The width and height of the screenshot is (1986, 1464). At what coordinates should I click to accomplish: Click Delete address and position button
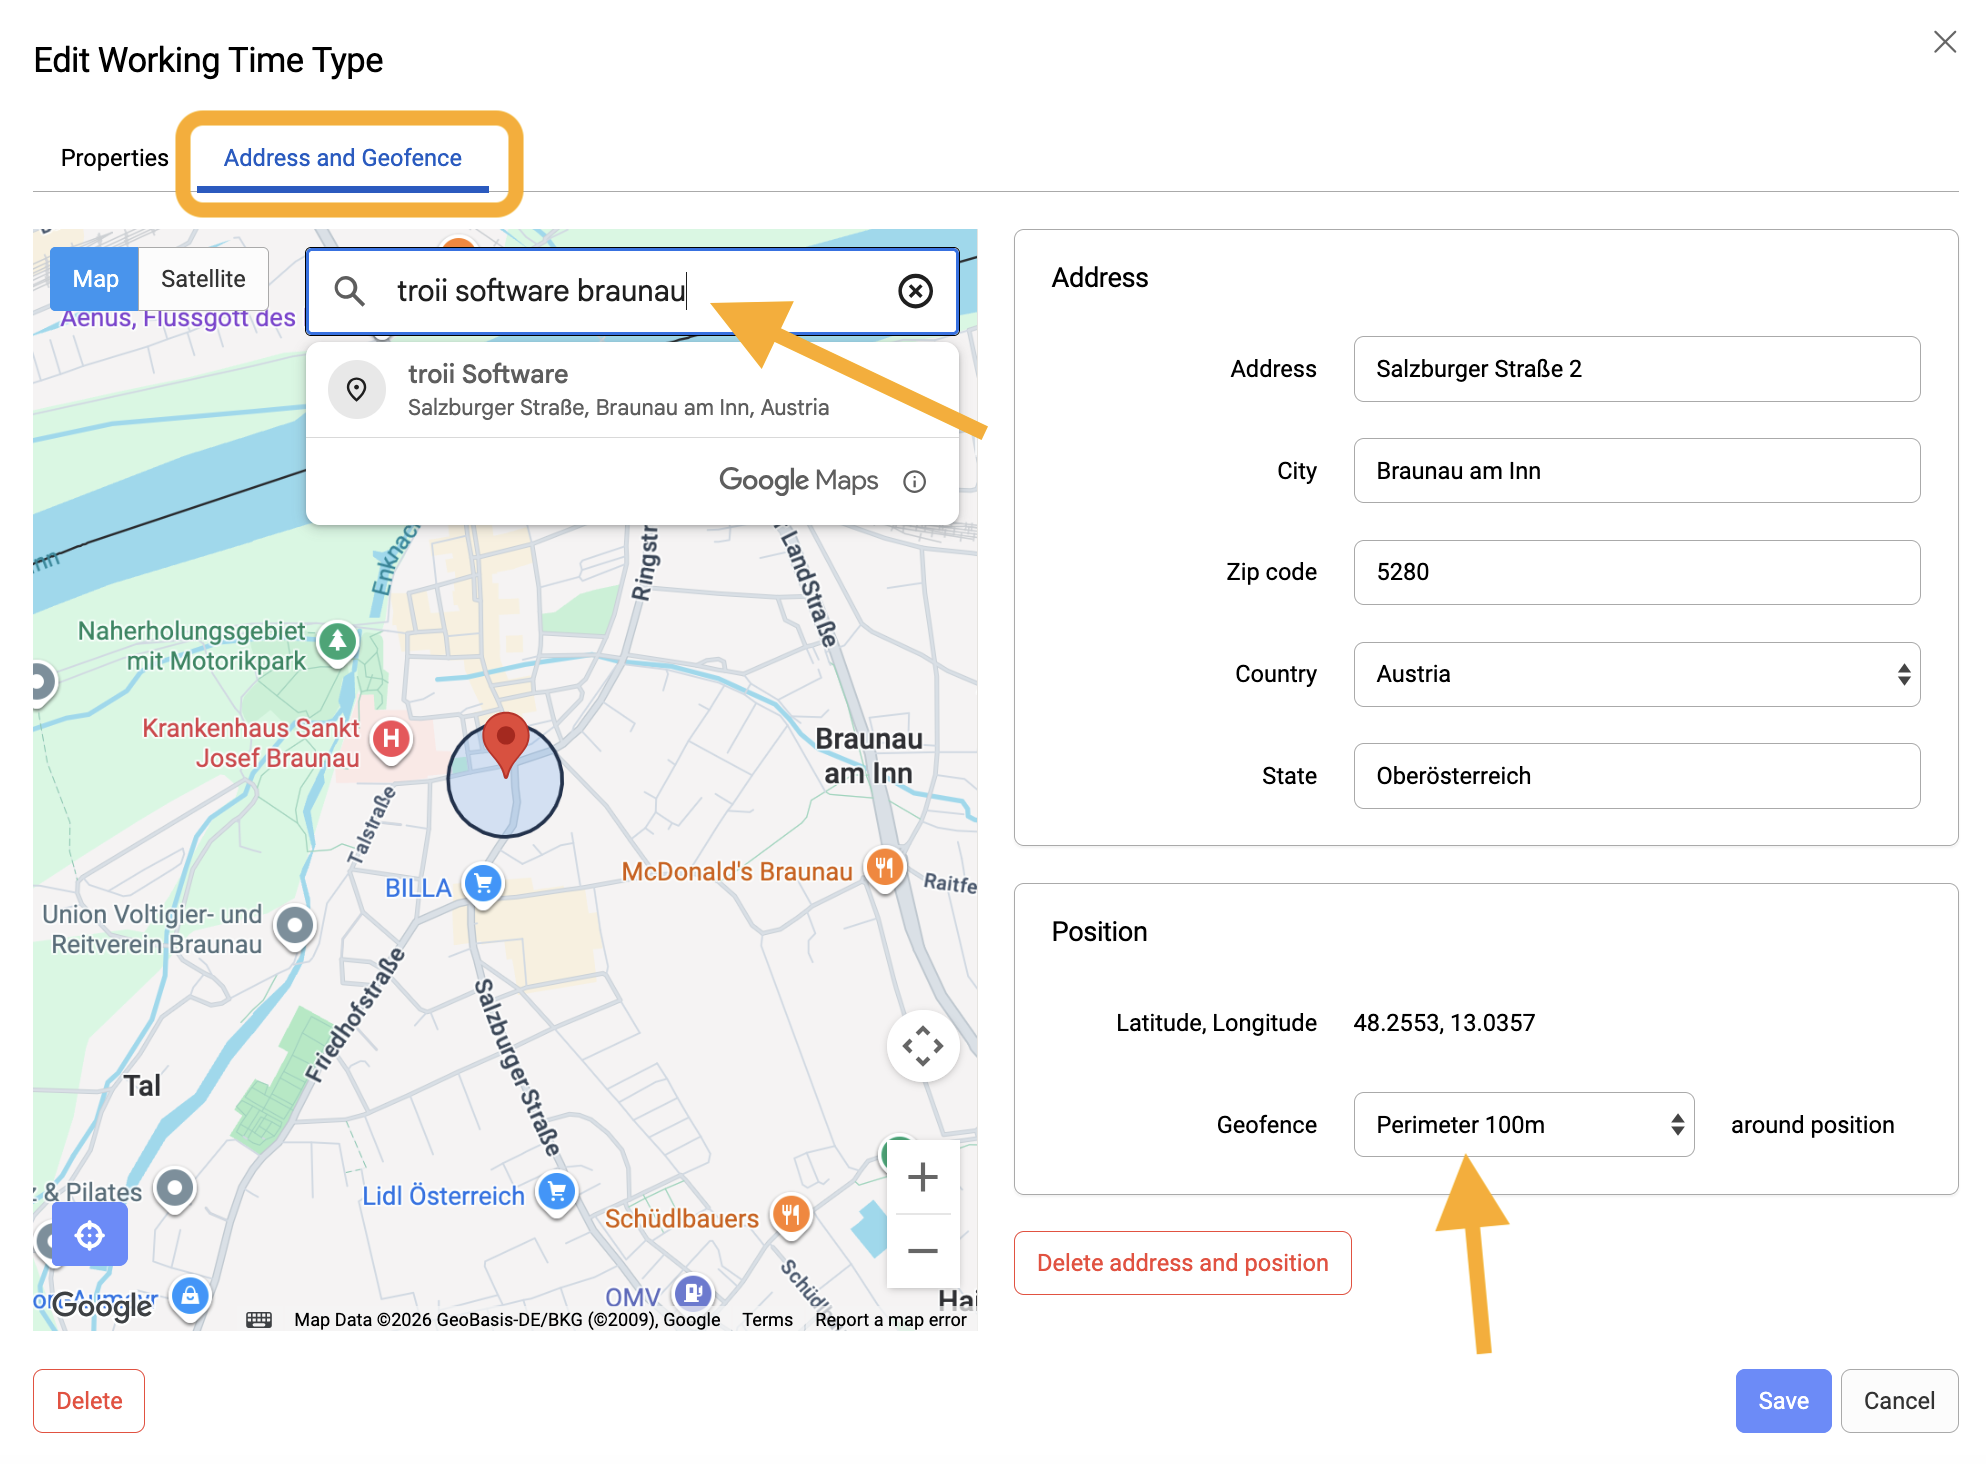coord(1182,1263)
